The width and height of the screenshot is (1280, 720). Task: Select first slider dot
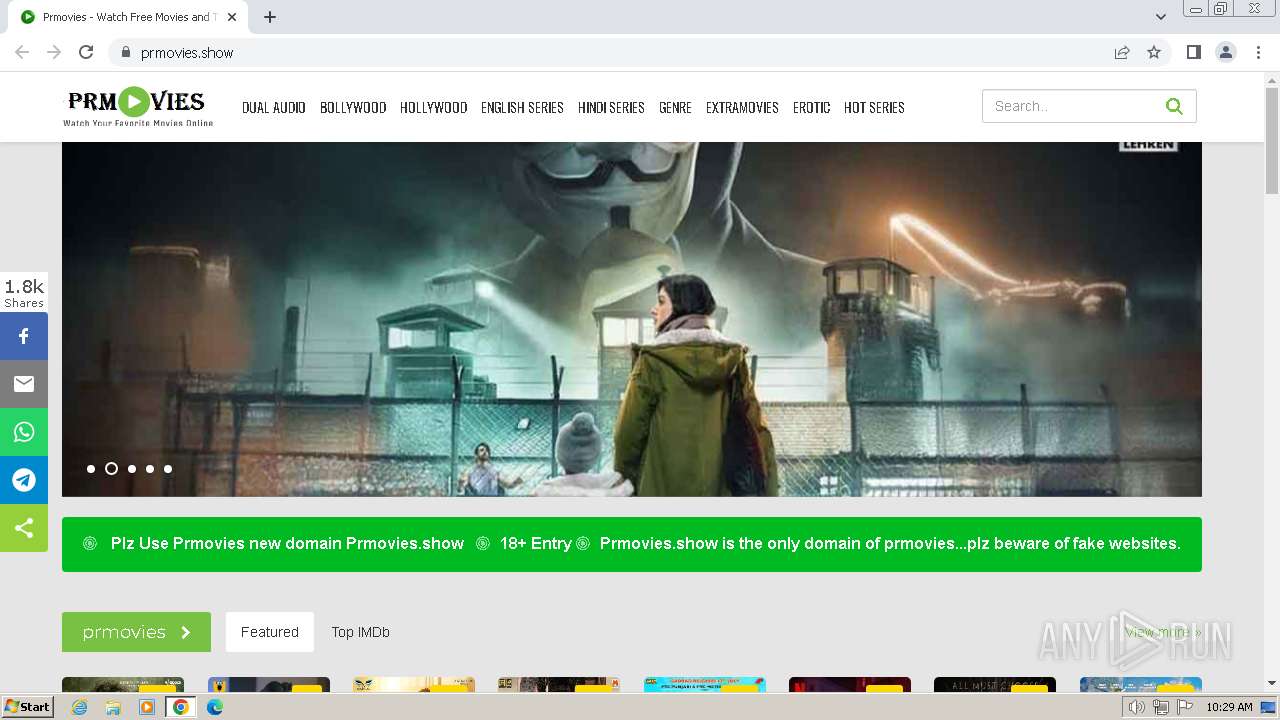91,468
